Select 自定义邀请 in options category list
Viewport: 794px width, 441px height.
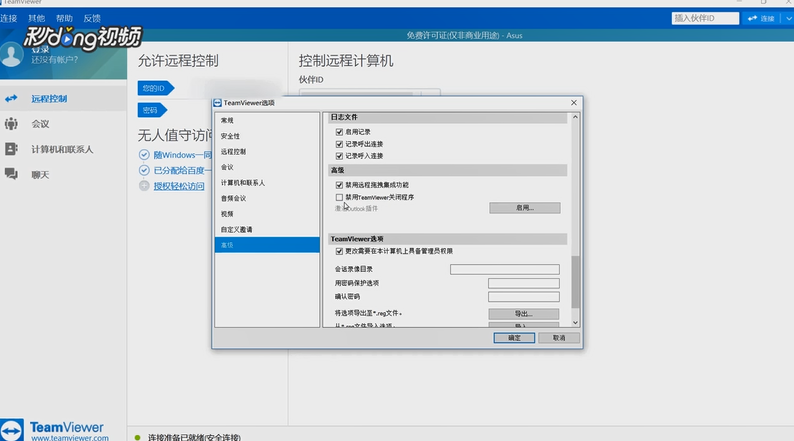(267, 229)
